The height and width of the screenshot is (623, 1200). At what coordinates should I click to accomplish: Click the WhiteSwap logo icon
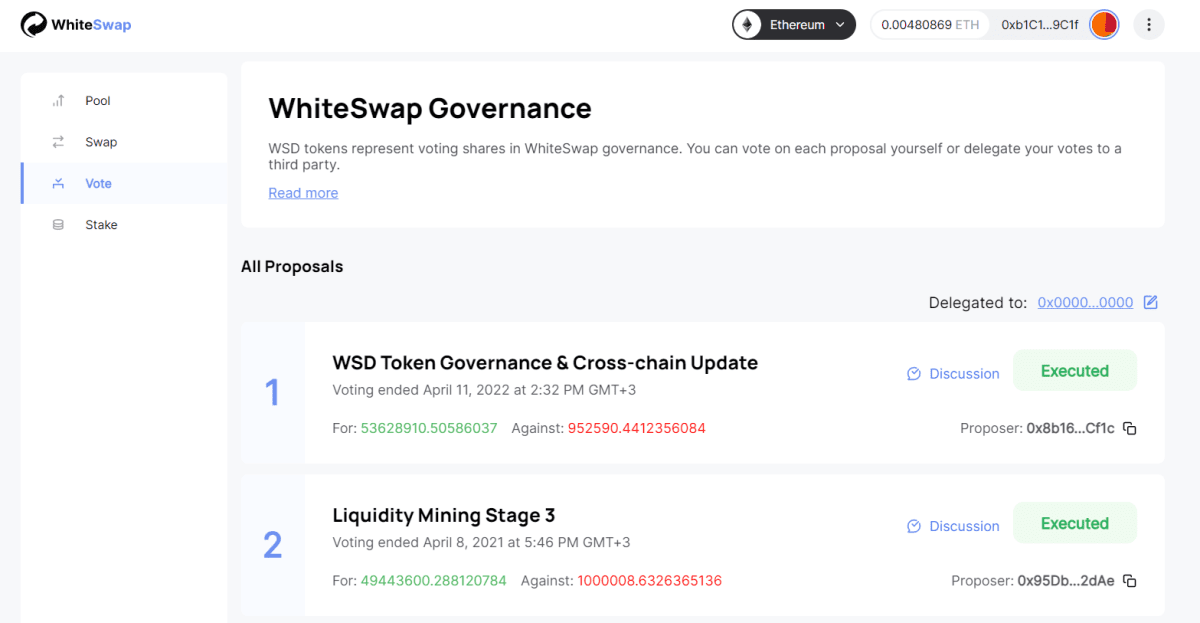(x=34, y=25)
